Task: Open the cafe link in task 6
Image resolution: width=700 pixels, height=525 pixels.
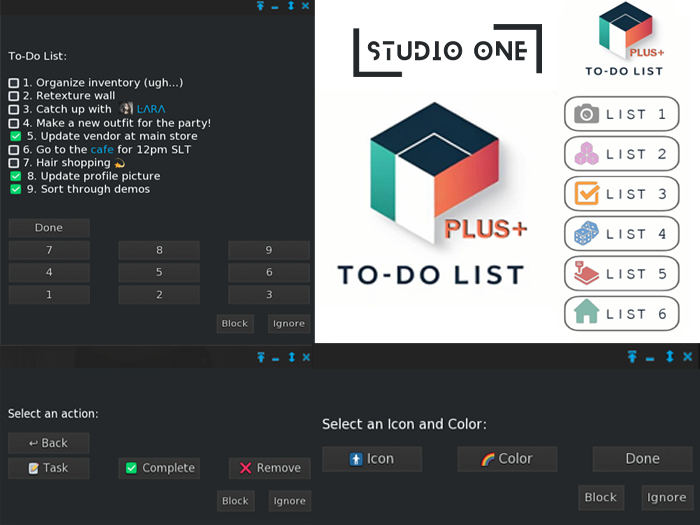Action: point(102,150)
